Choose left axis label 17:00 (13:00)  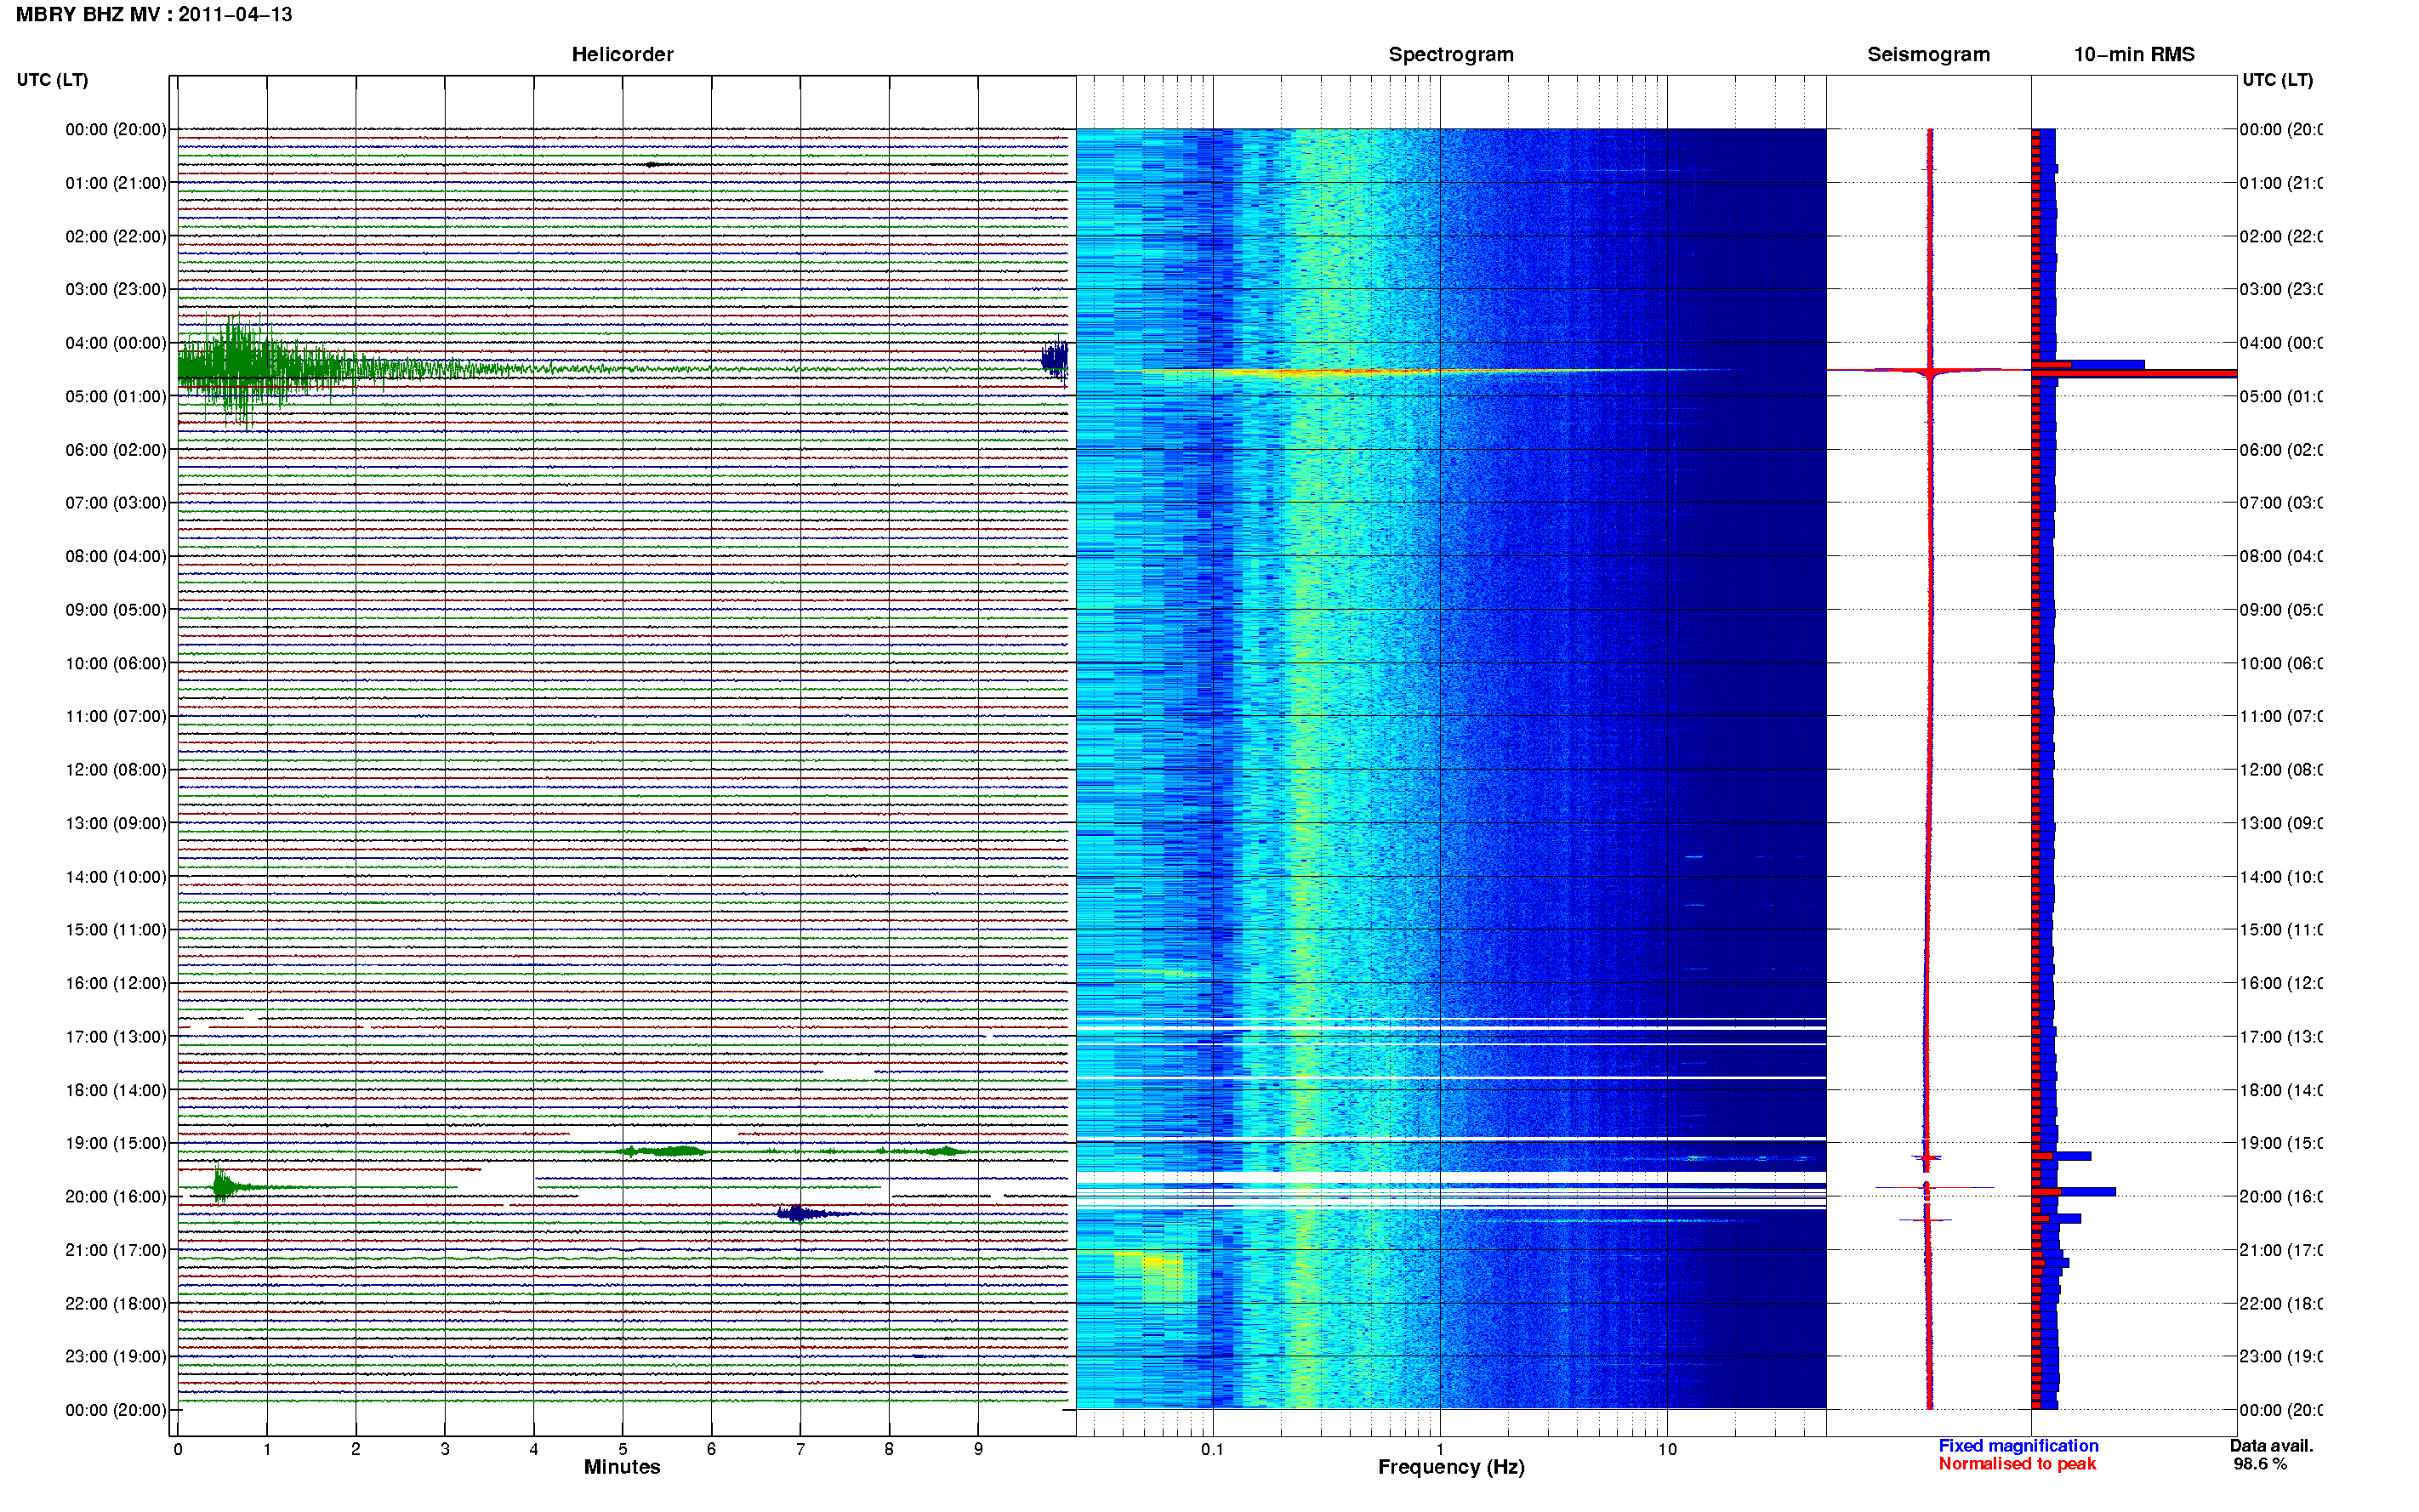[116, 1037]
